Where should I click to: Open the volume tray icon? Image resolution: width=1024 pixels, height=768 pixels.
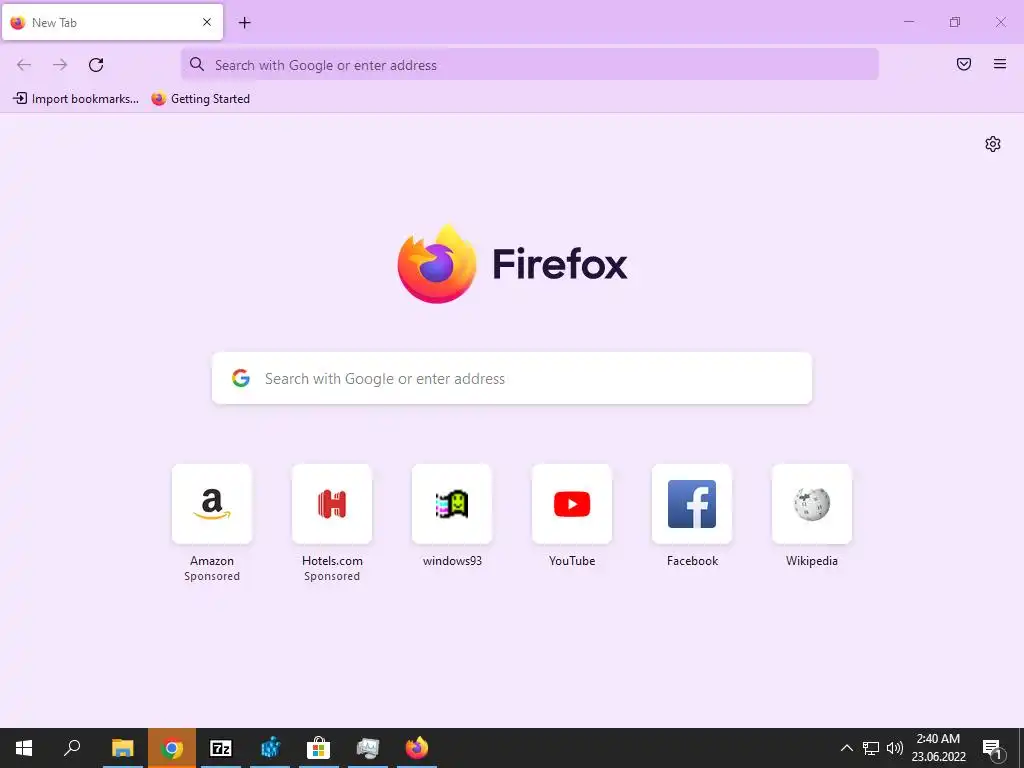point(895,748)
